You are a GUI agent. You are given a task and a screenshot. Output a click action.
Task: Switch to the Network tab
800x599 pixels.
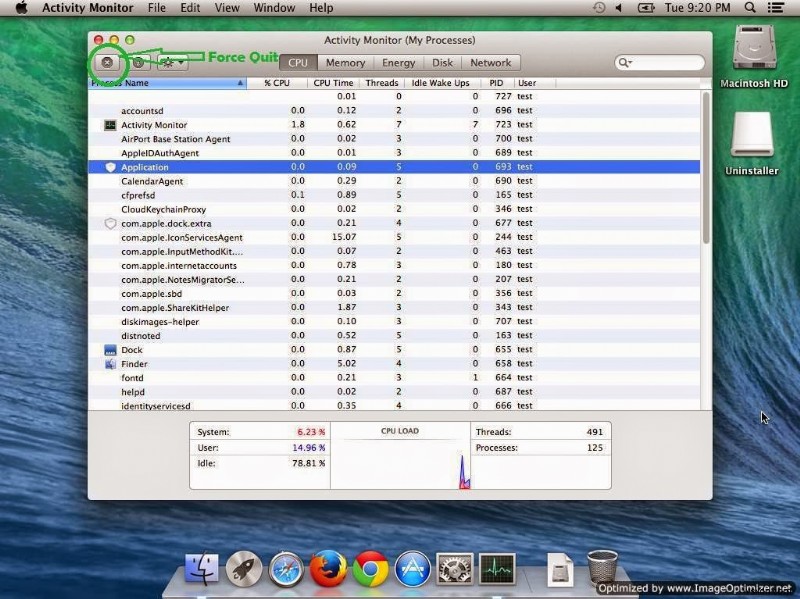[491, 61]
